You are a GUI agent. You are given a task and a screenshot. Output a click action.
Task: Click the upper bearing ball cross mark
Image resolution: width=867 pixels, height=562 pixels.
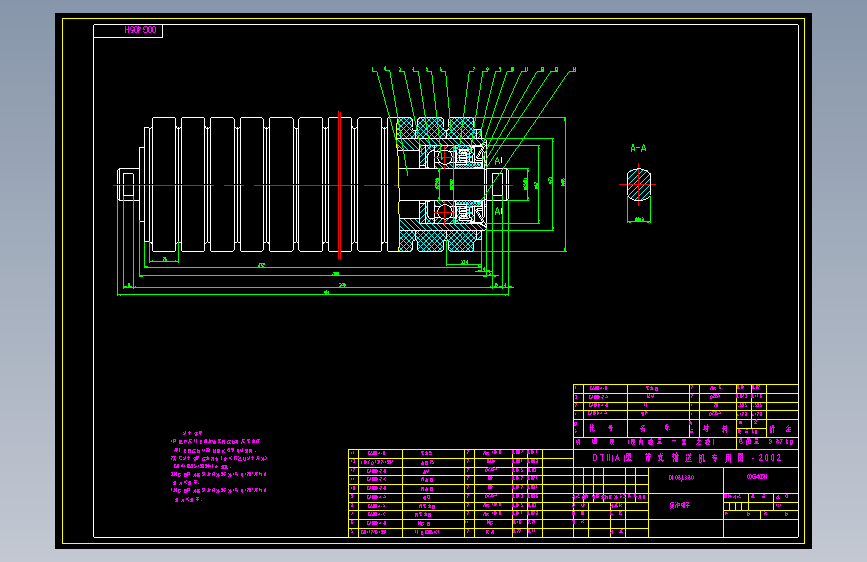pyautogui.click(x=445, y=158)
